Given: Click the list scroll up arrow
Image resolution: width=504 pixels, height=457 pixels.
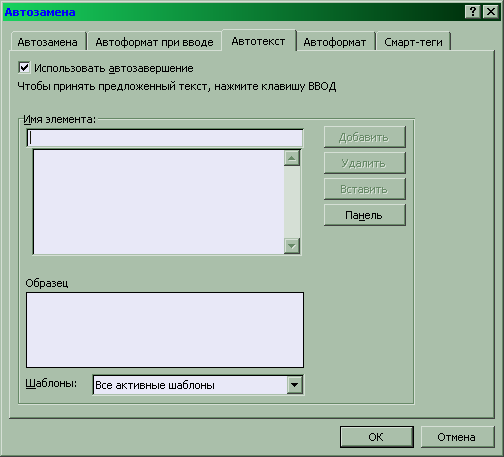Looking at the screenshot, I should coord(292,158).
